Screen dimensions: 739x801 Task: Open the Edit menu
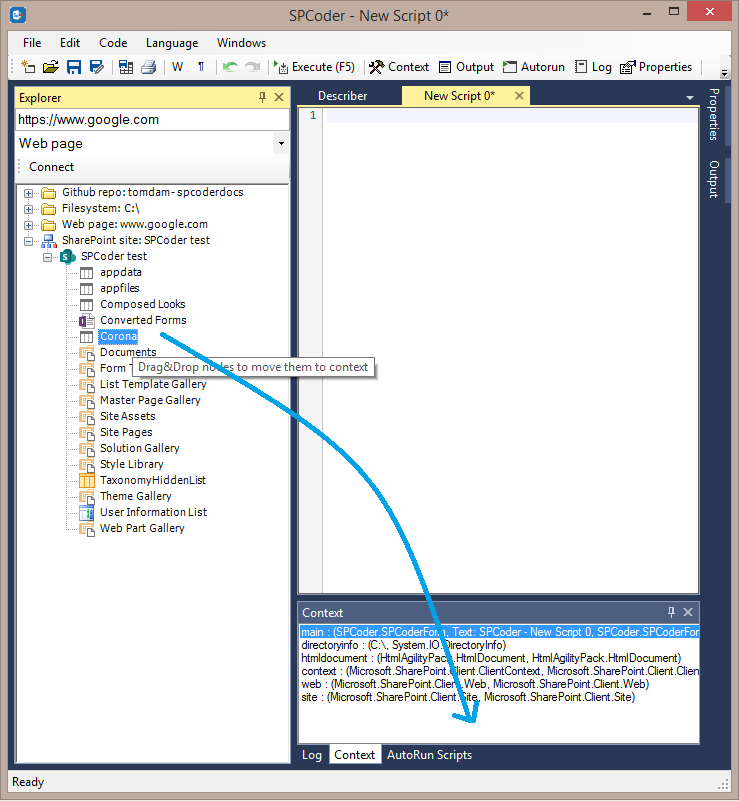pos(69,43)
